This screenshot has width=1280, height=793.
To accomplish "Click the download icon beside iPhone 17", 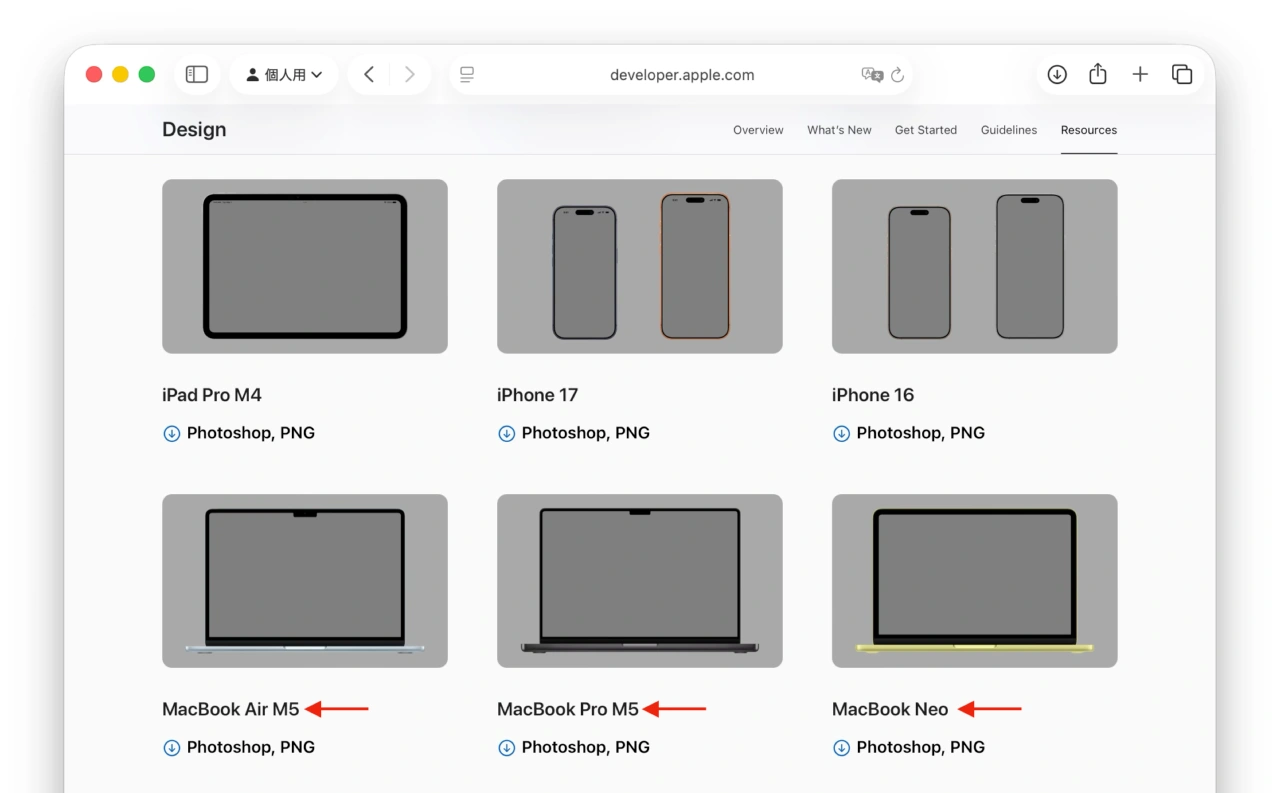I will tap(506, 433).
